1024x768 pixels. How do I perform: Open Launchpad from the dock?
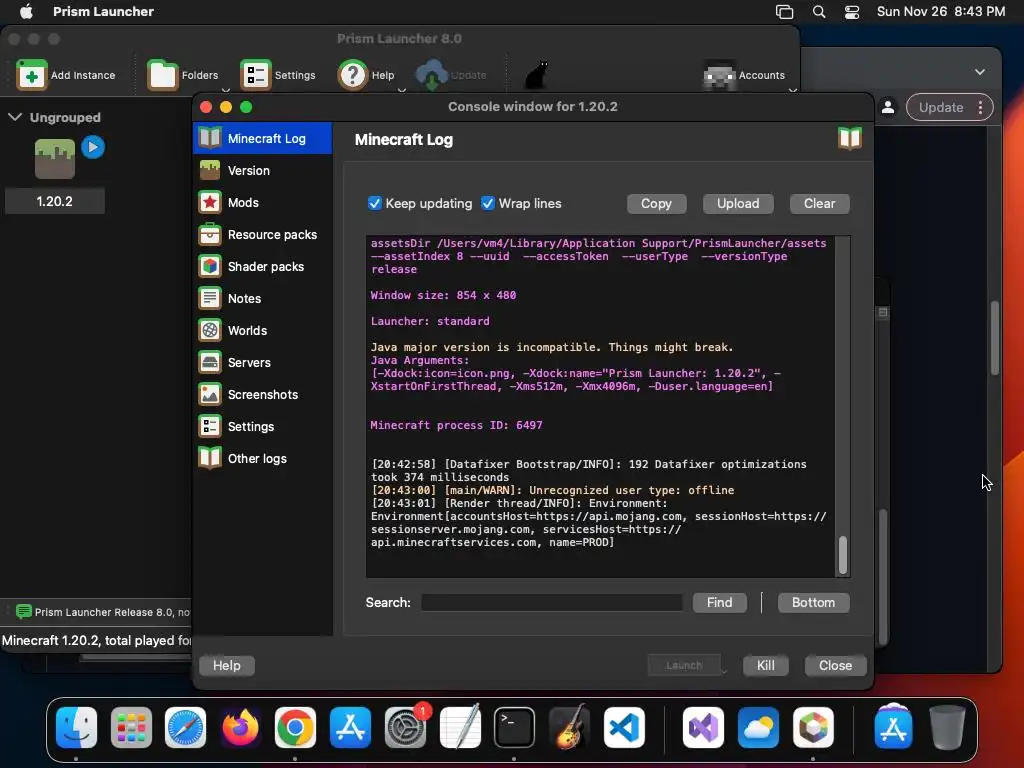(131, 727)
